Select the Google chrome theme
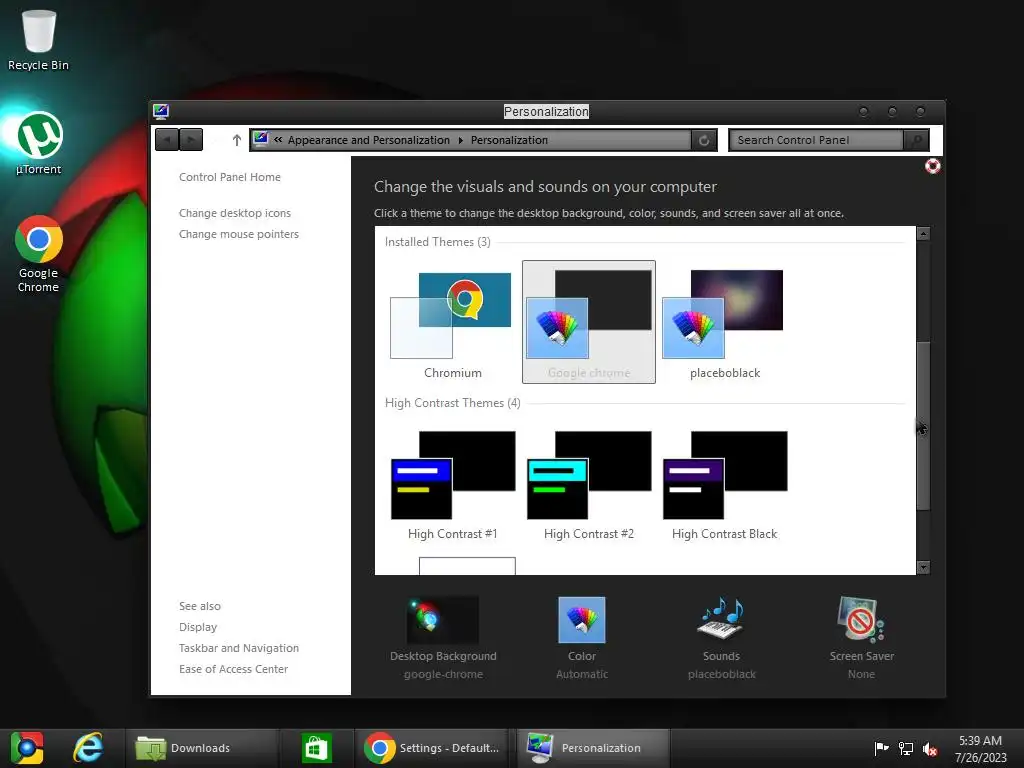This screenshot has height=768, width=1024. pyautogui.click(x=588, y=323)
